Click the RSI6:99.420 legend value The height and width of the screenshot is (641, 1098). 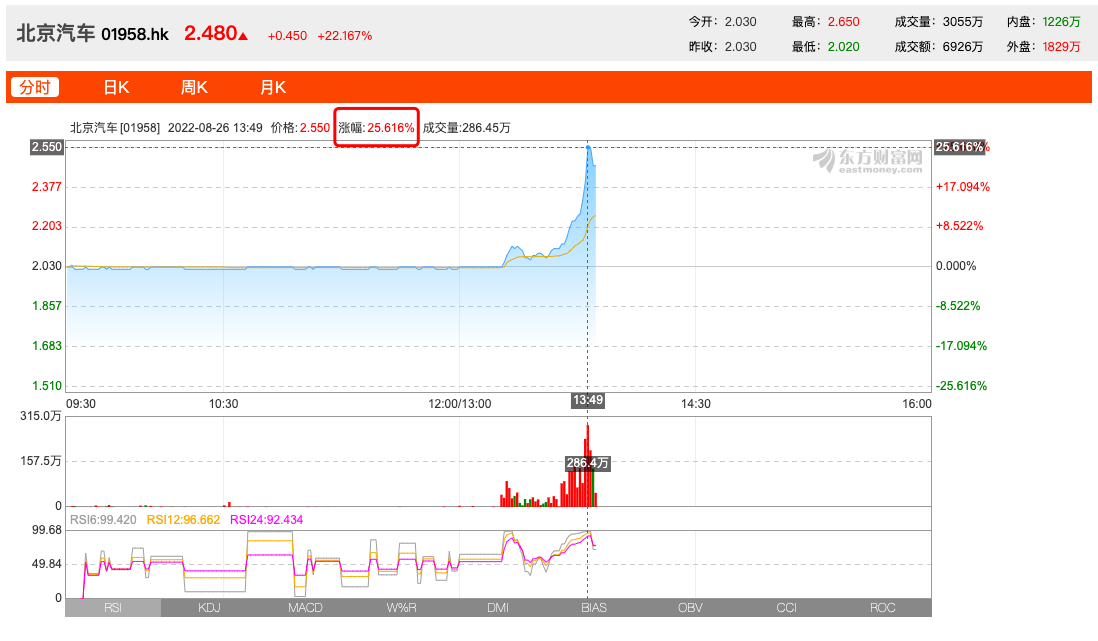(103, 520)
